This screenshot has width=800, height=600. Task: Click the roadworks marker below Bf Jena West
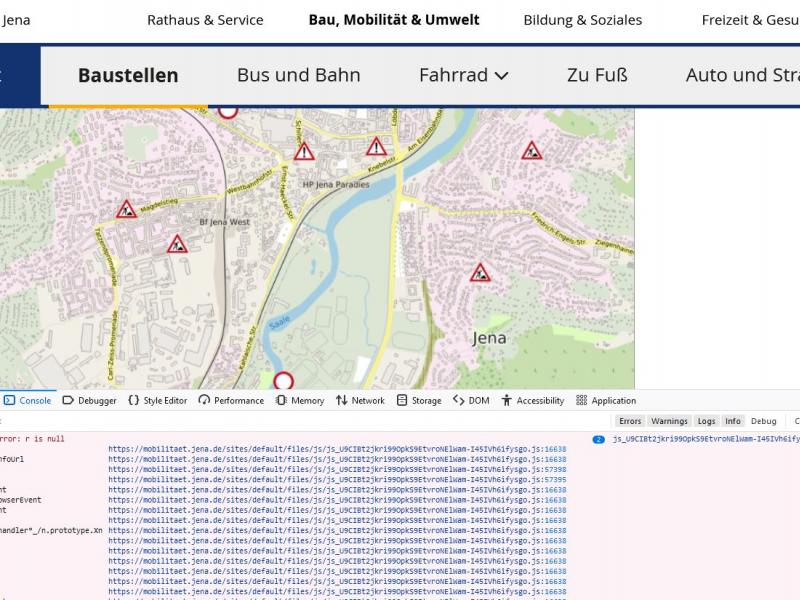tap(177, 244)
